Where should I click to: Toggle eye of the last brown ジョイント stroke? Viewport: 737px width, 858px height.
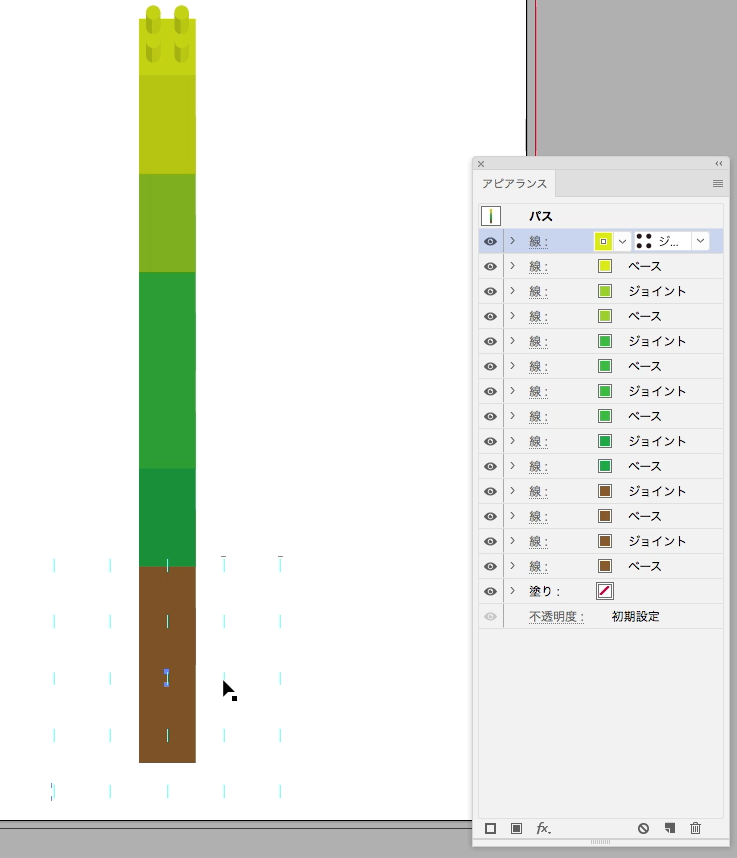490,541
